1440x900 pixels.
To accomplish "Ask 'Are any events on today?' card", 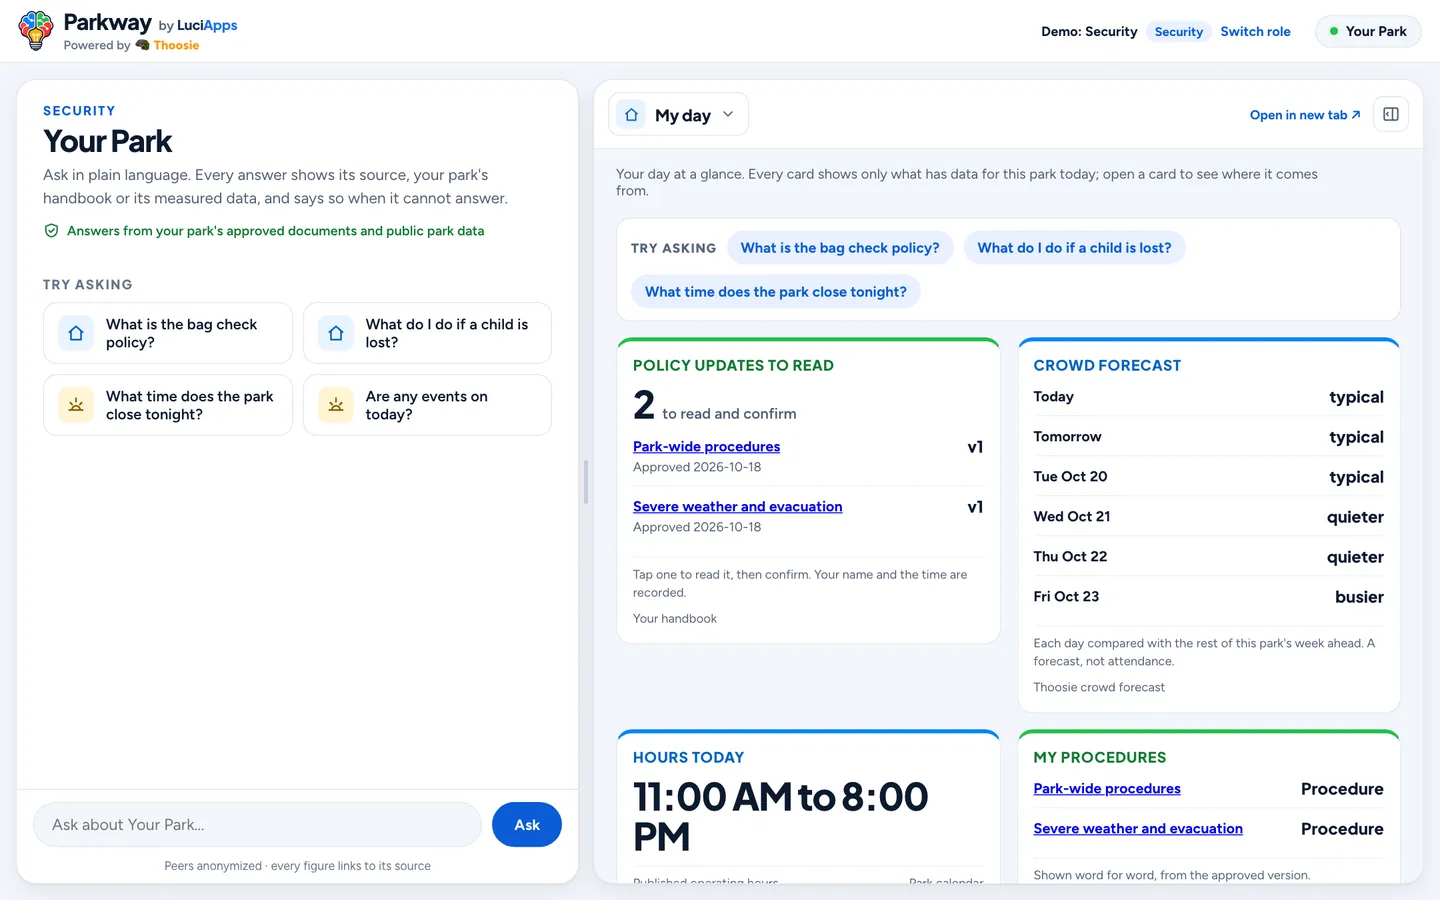I will point(427,405).
